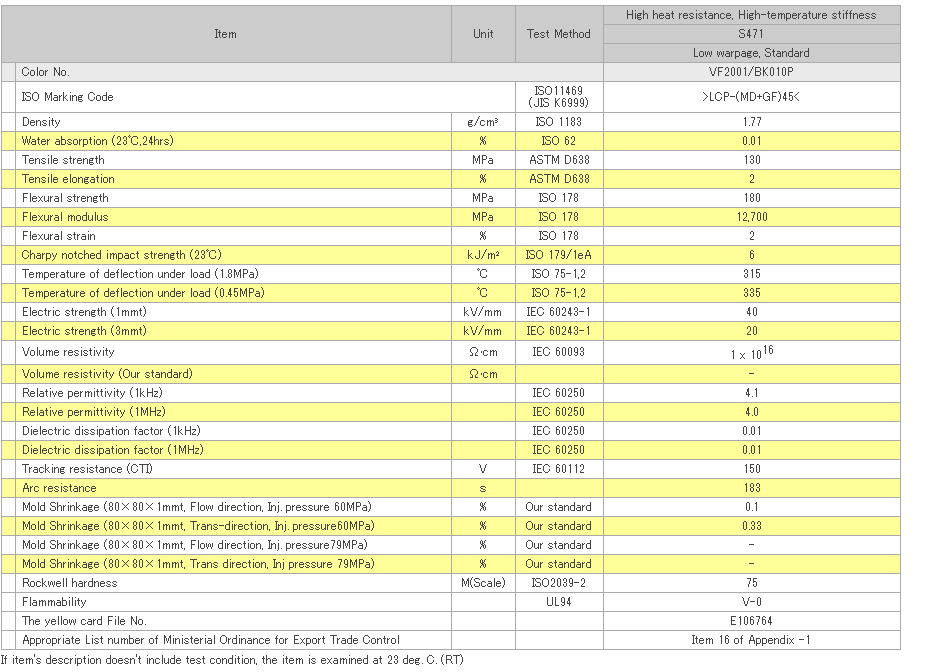This screenshot has height=672, width=927.
Task: Select the IEC 60093 test method cell
Action: 558,352
